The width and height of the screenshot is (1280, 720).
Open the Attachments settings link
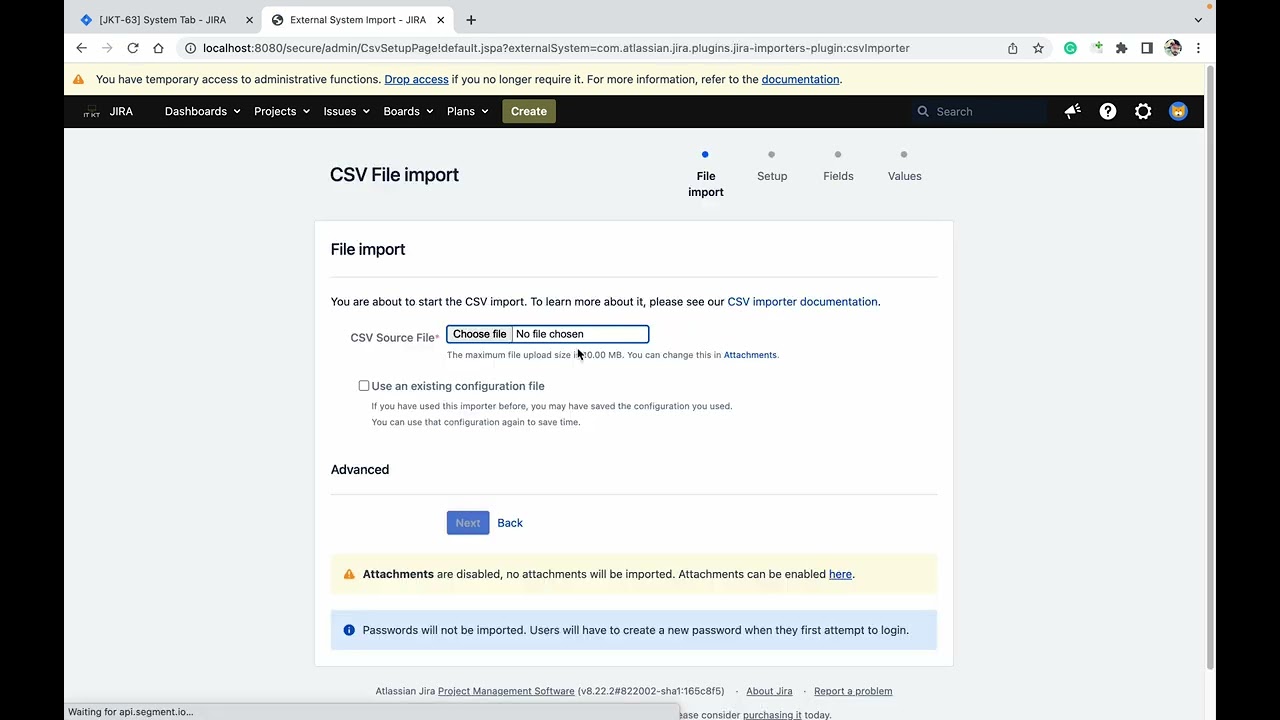click(x=750, y=355)
